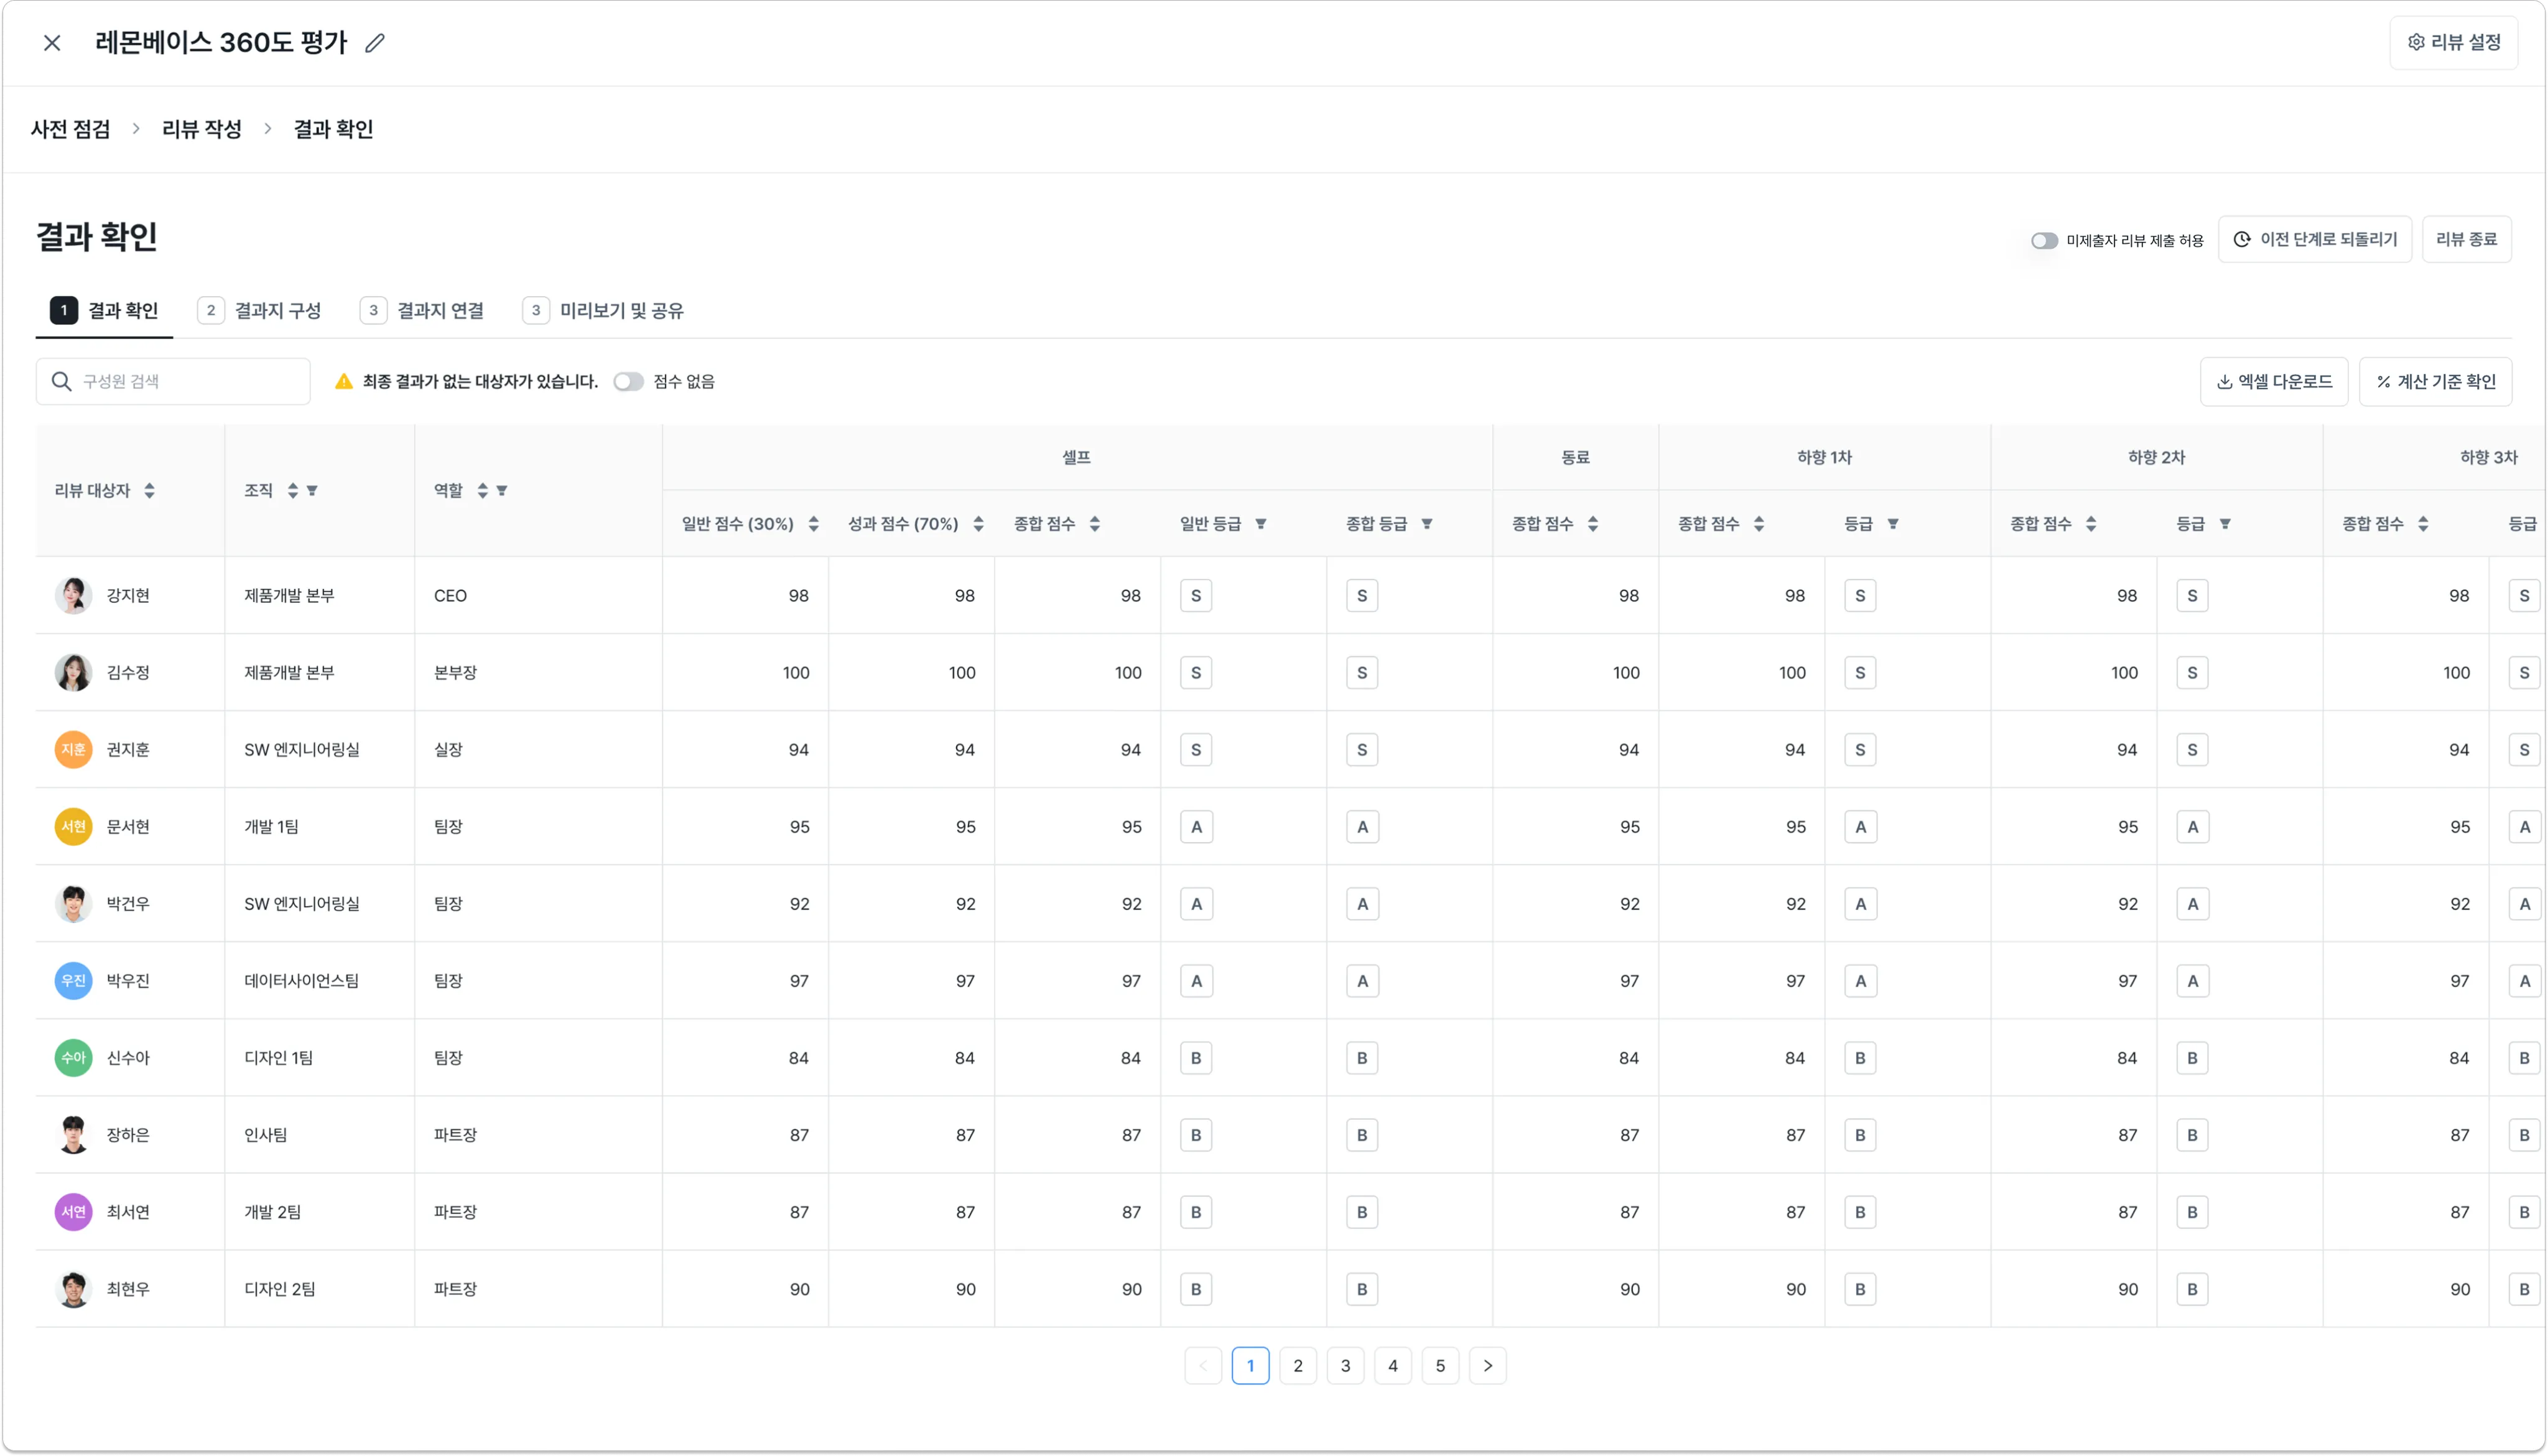Focus the 구성원 검색 search field
Screen dimensions: 2548x1456
[x=173, y=382]
